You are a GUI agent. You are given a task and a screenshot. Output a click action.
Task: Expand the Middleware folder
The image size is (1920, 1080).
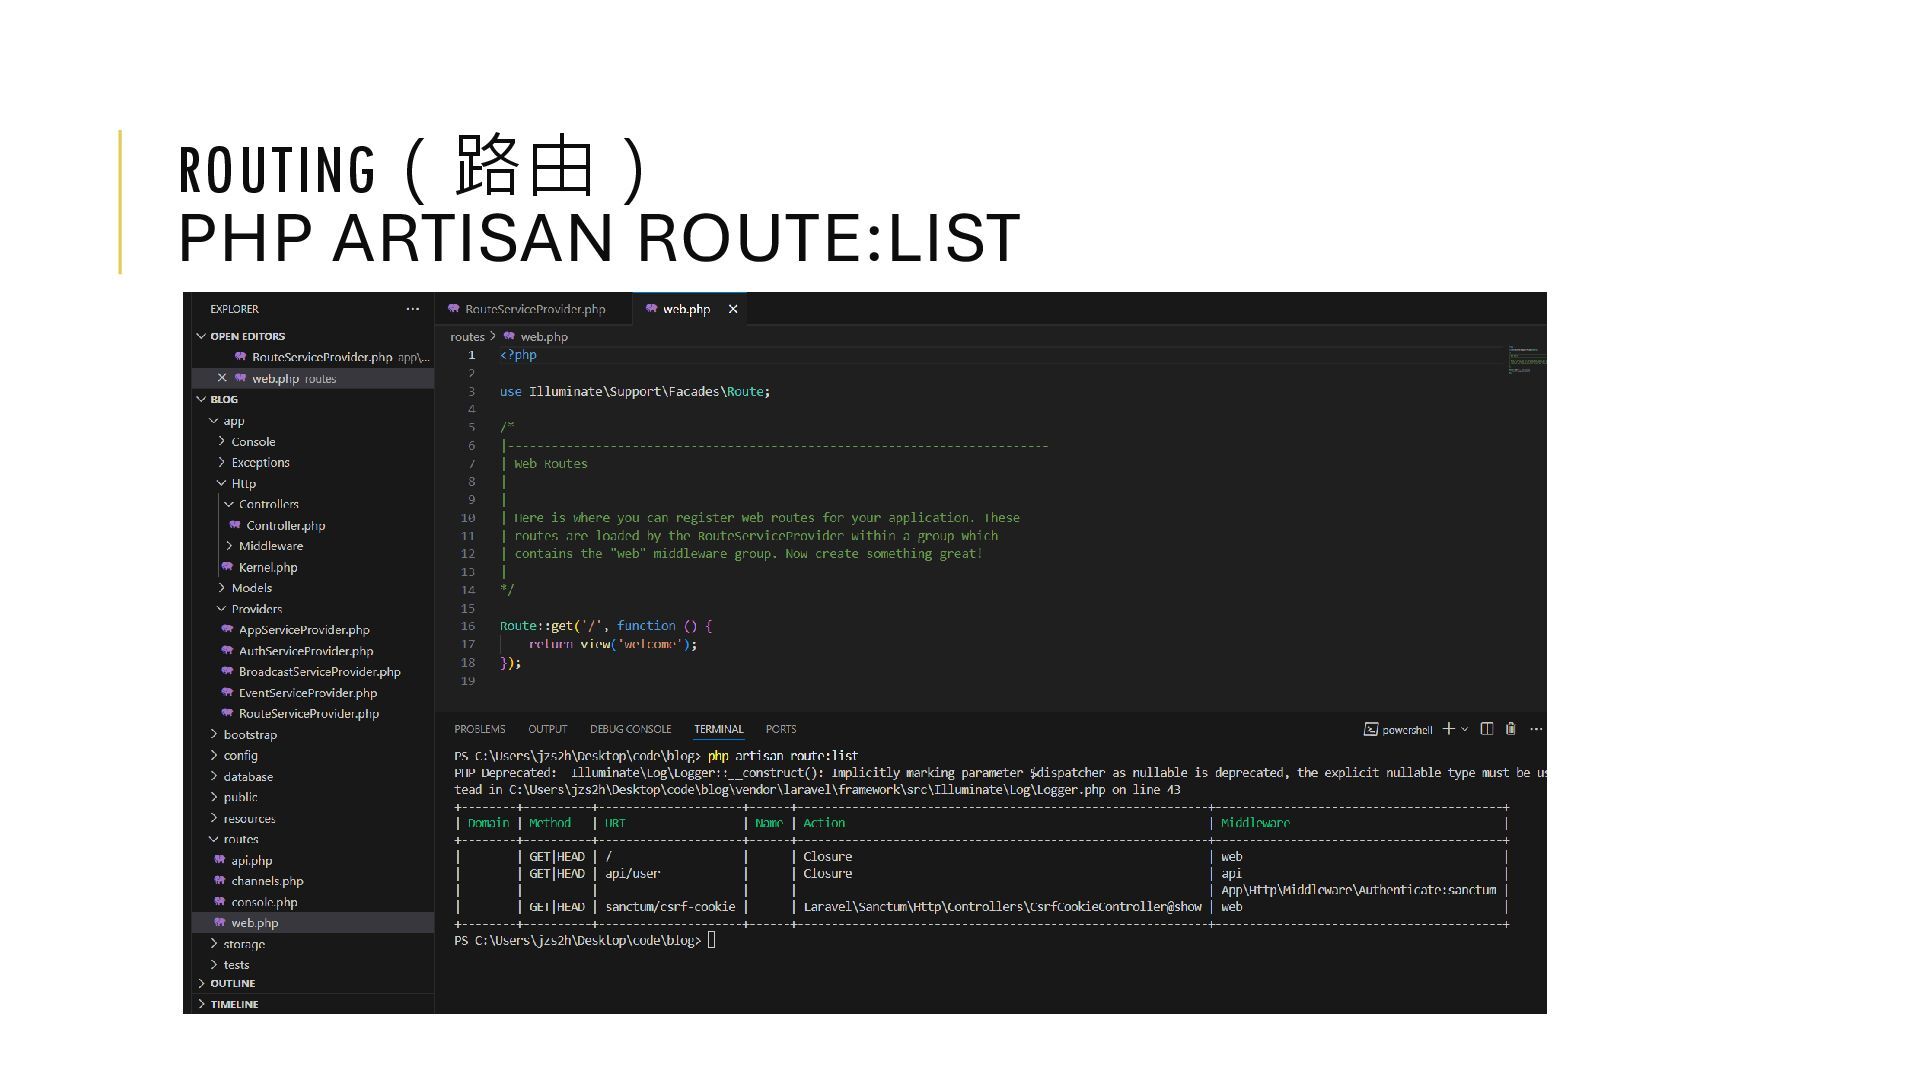click(x=270, y=546)
